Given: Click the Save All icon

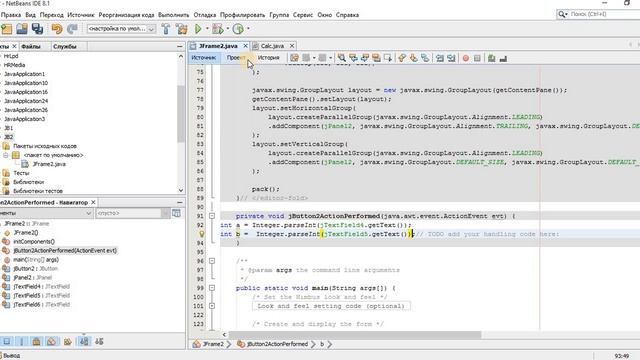Looking at the screenshot, I should pyautogui.click(x=38, y=29).
